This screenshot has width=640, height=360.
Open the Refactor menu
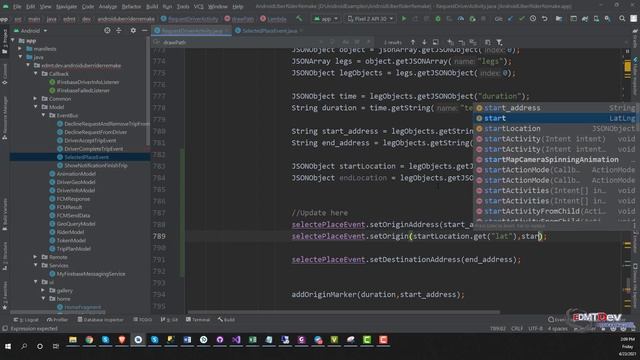(131, 7)
